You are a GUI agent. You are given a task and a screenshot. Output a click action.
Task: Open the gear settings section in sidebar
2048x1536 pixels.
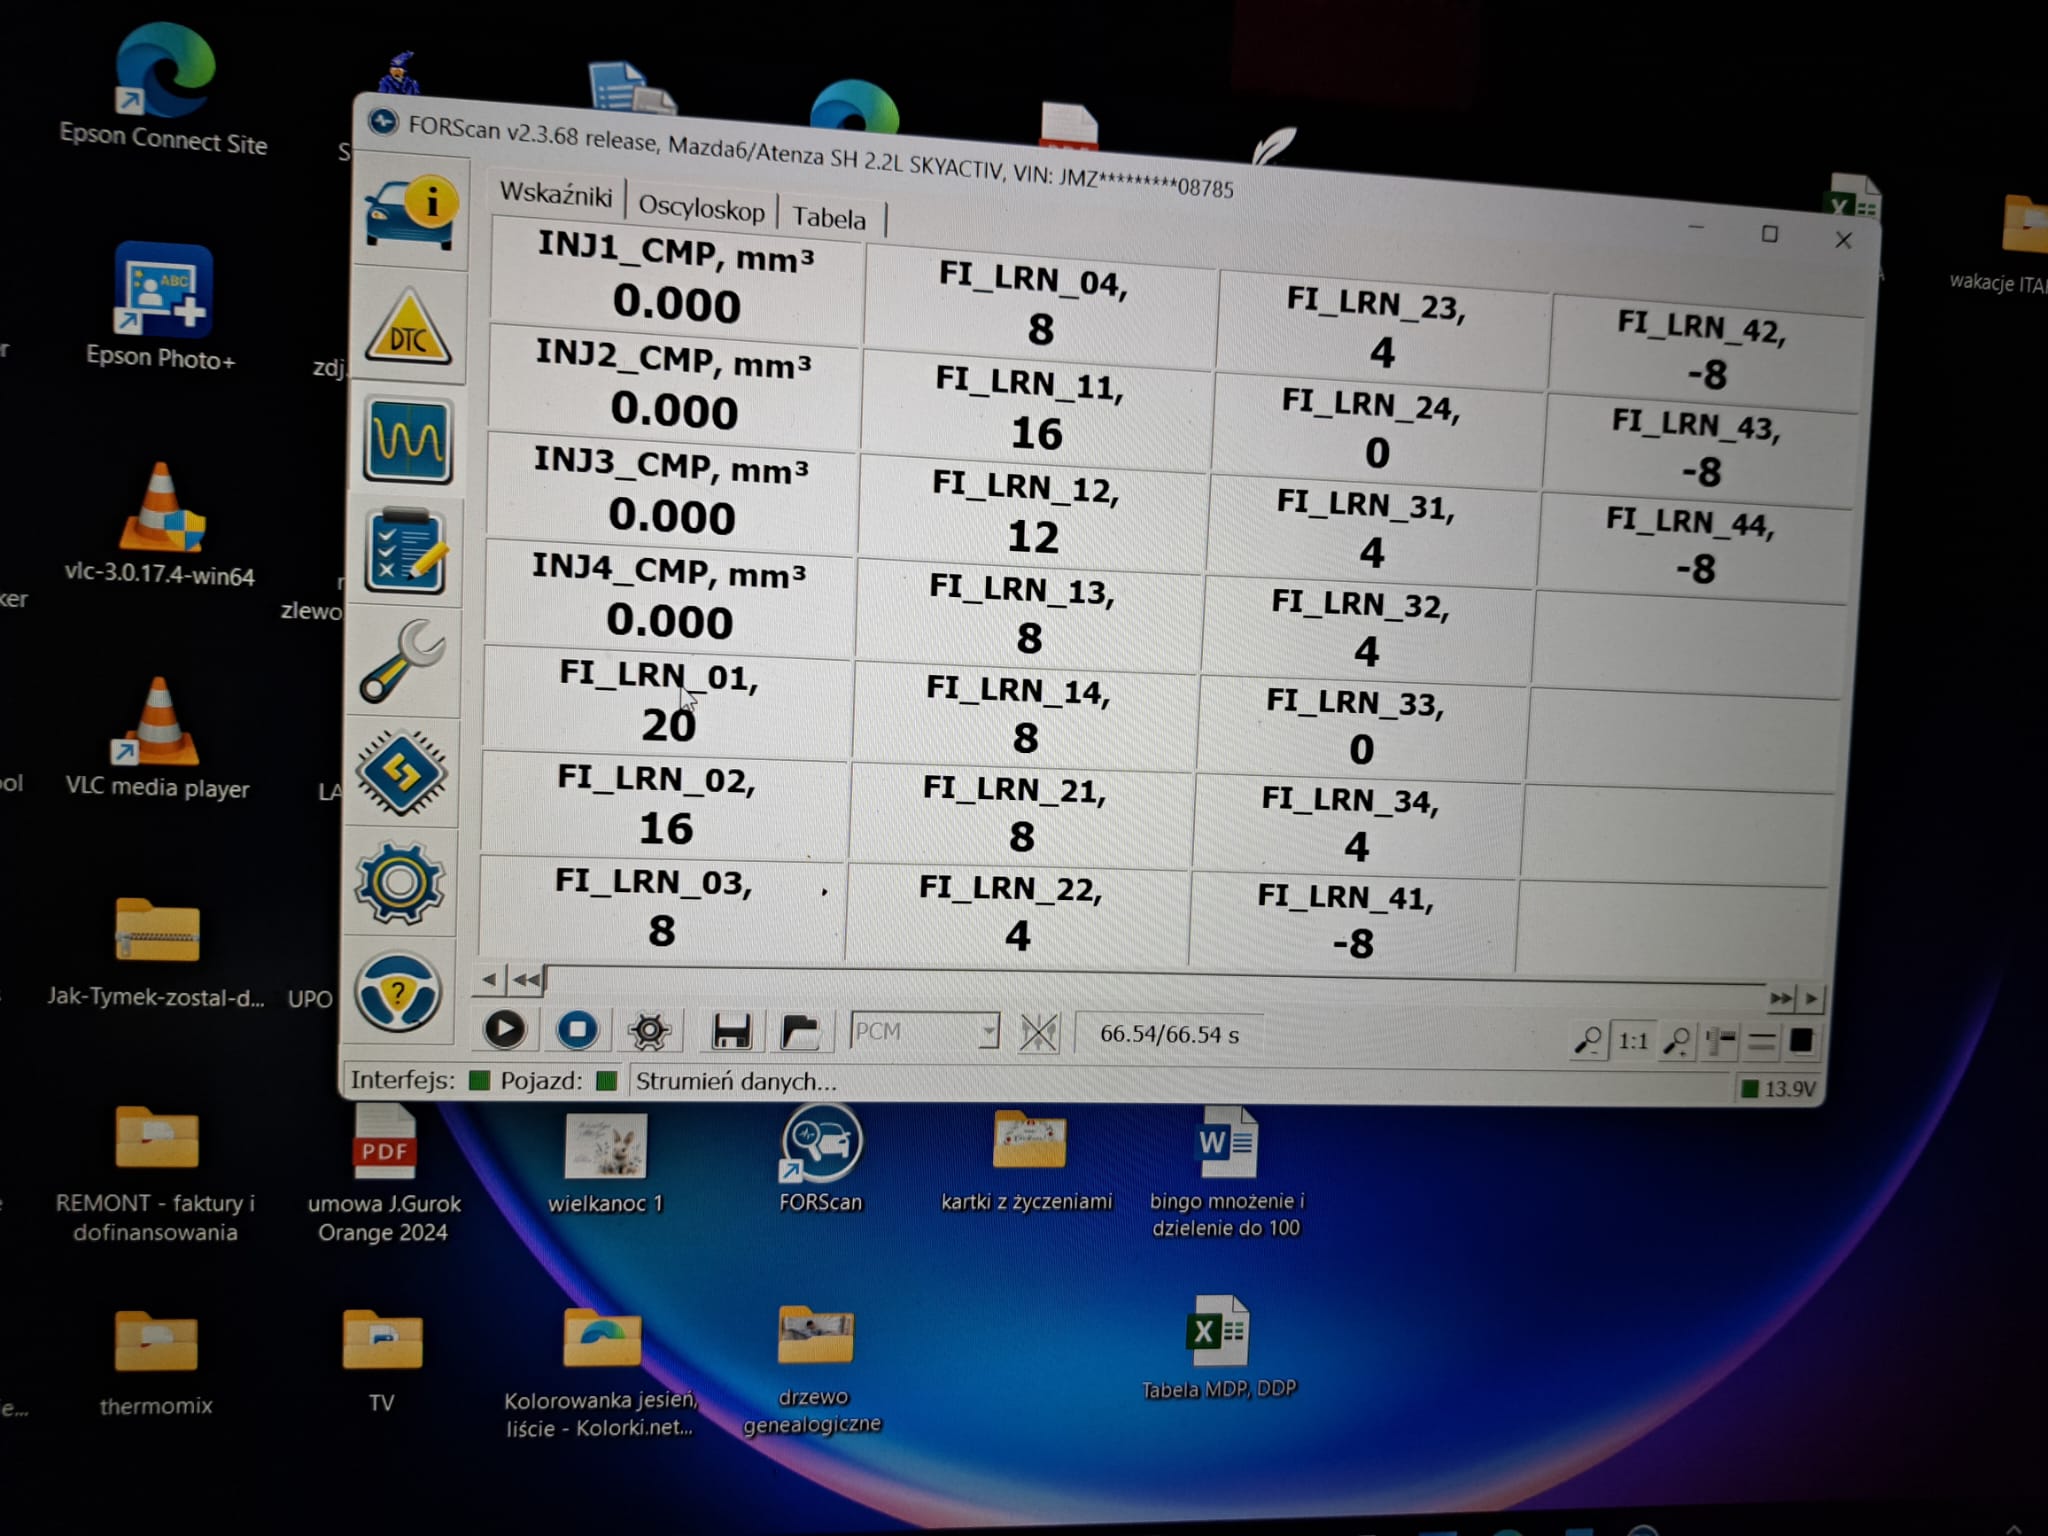point(399,882)
